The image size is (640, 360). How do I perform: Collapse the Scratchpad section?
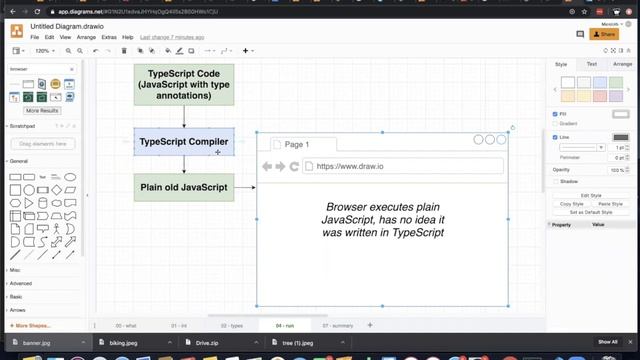pyautogui.click(x=22, y=126)
